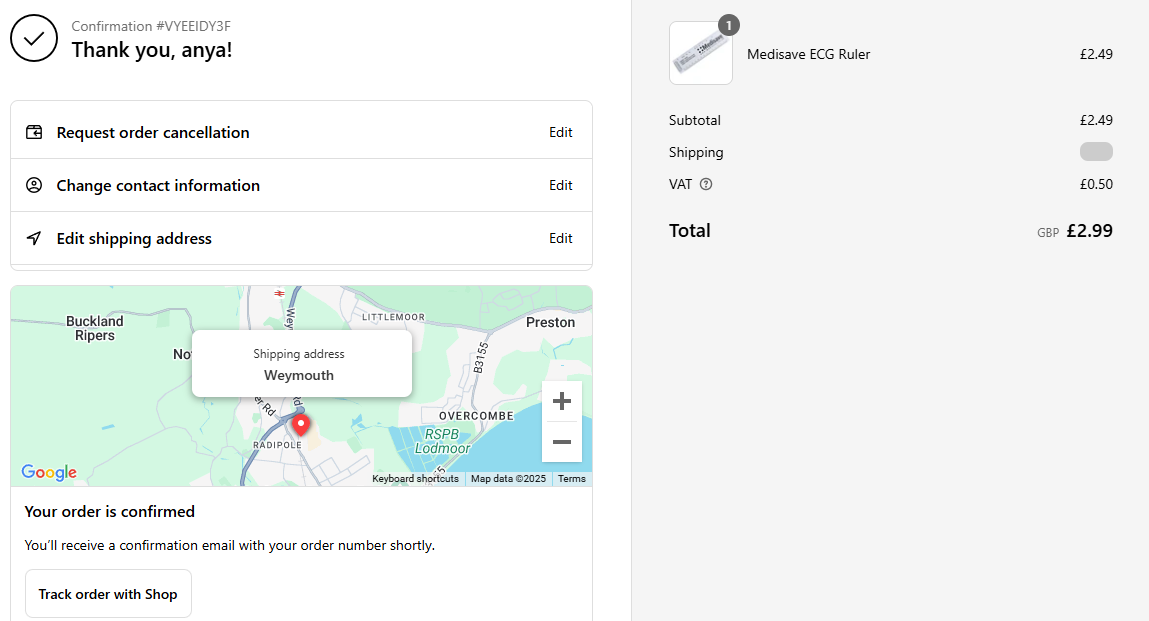Click the Weymouth shipping address popup
The width and height of the screenshot is (1149, 621).
pos(301,365)
